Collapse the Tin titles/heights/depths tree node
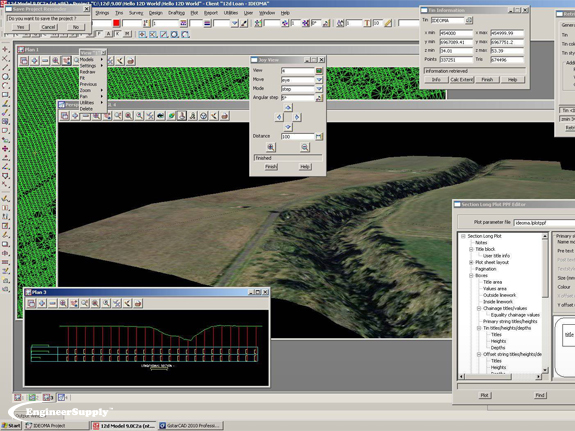 coord(479,328)
